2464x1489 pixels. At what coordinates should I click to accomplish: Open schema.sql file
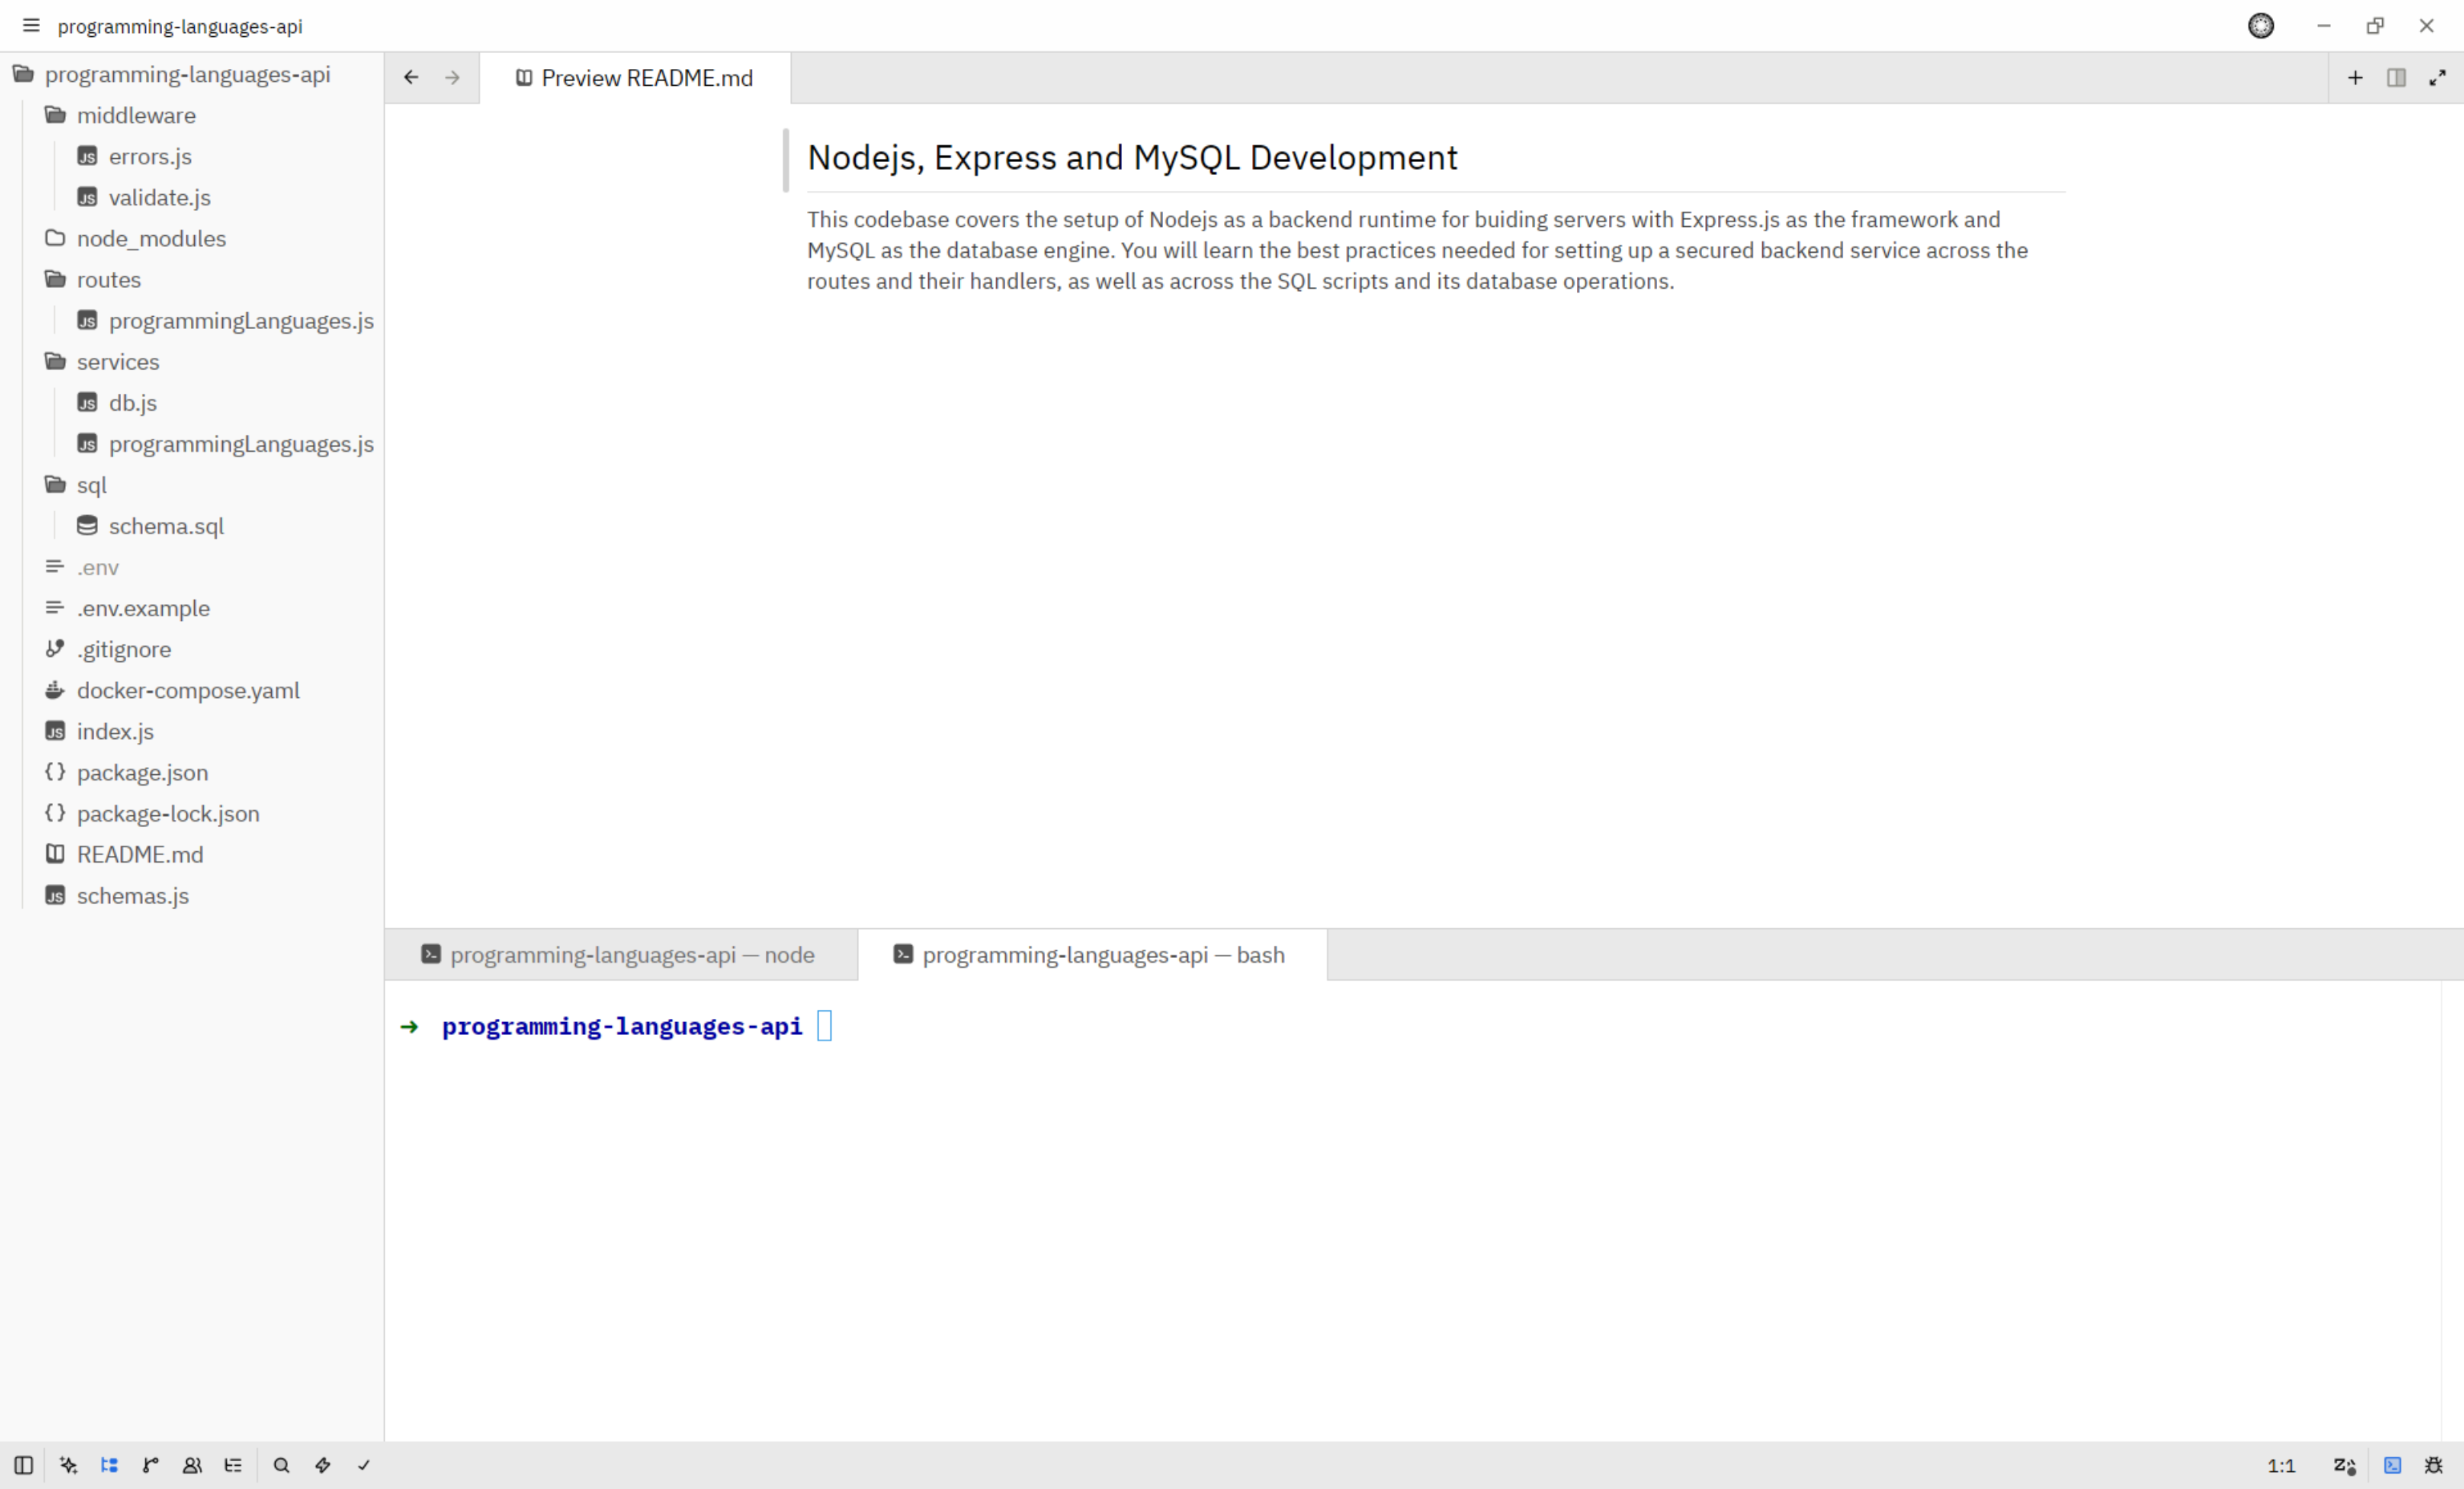tap(192, 526)
